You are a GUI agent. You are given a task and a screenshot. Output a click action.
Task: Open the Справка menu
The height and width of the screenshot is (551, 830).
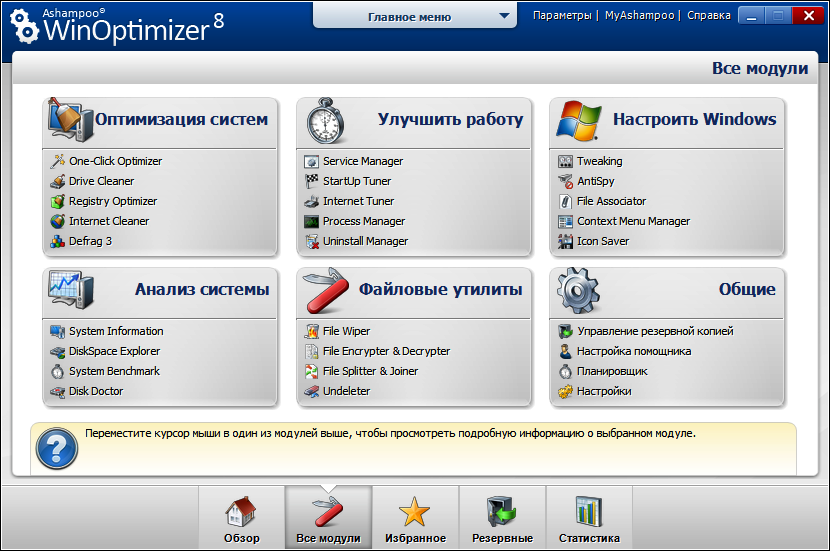click(x=709, y=16)
